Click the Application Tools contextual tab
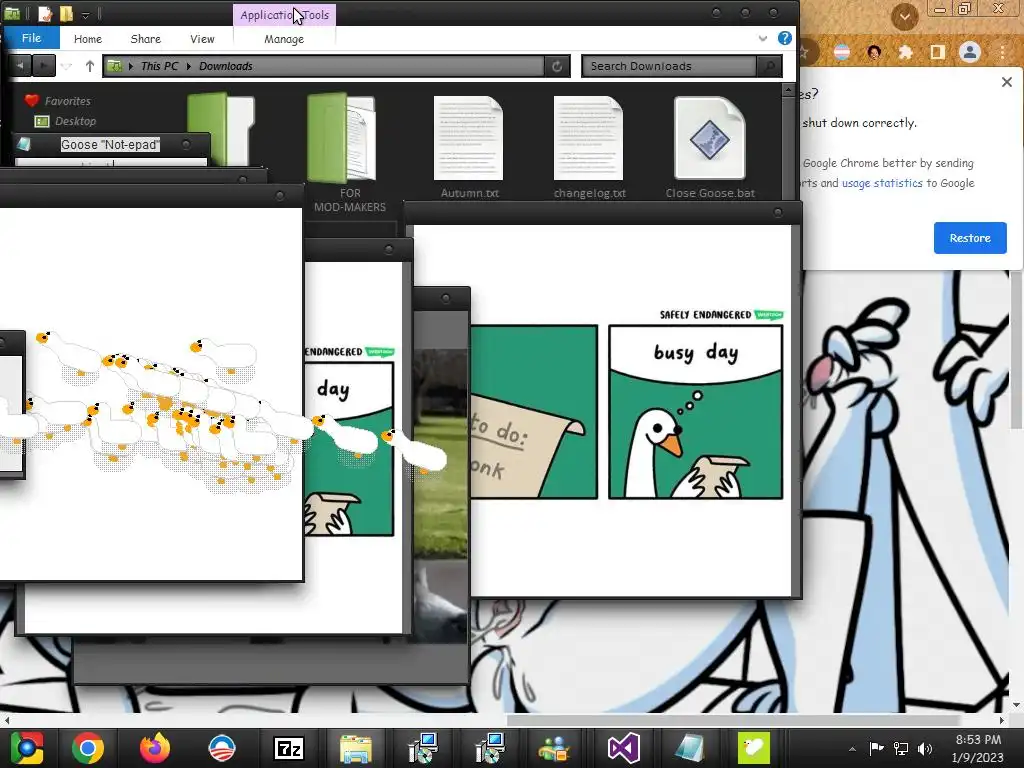Image resolution: width=1024 pixels, height=768 pixels. 284,14
